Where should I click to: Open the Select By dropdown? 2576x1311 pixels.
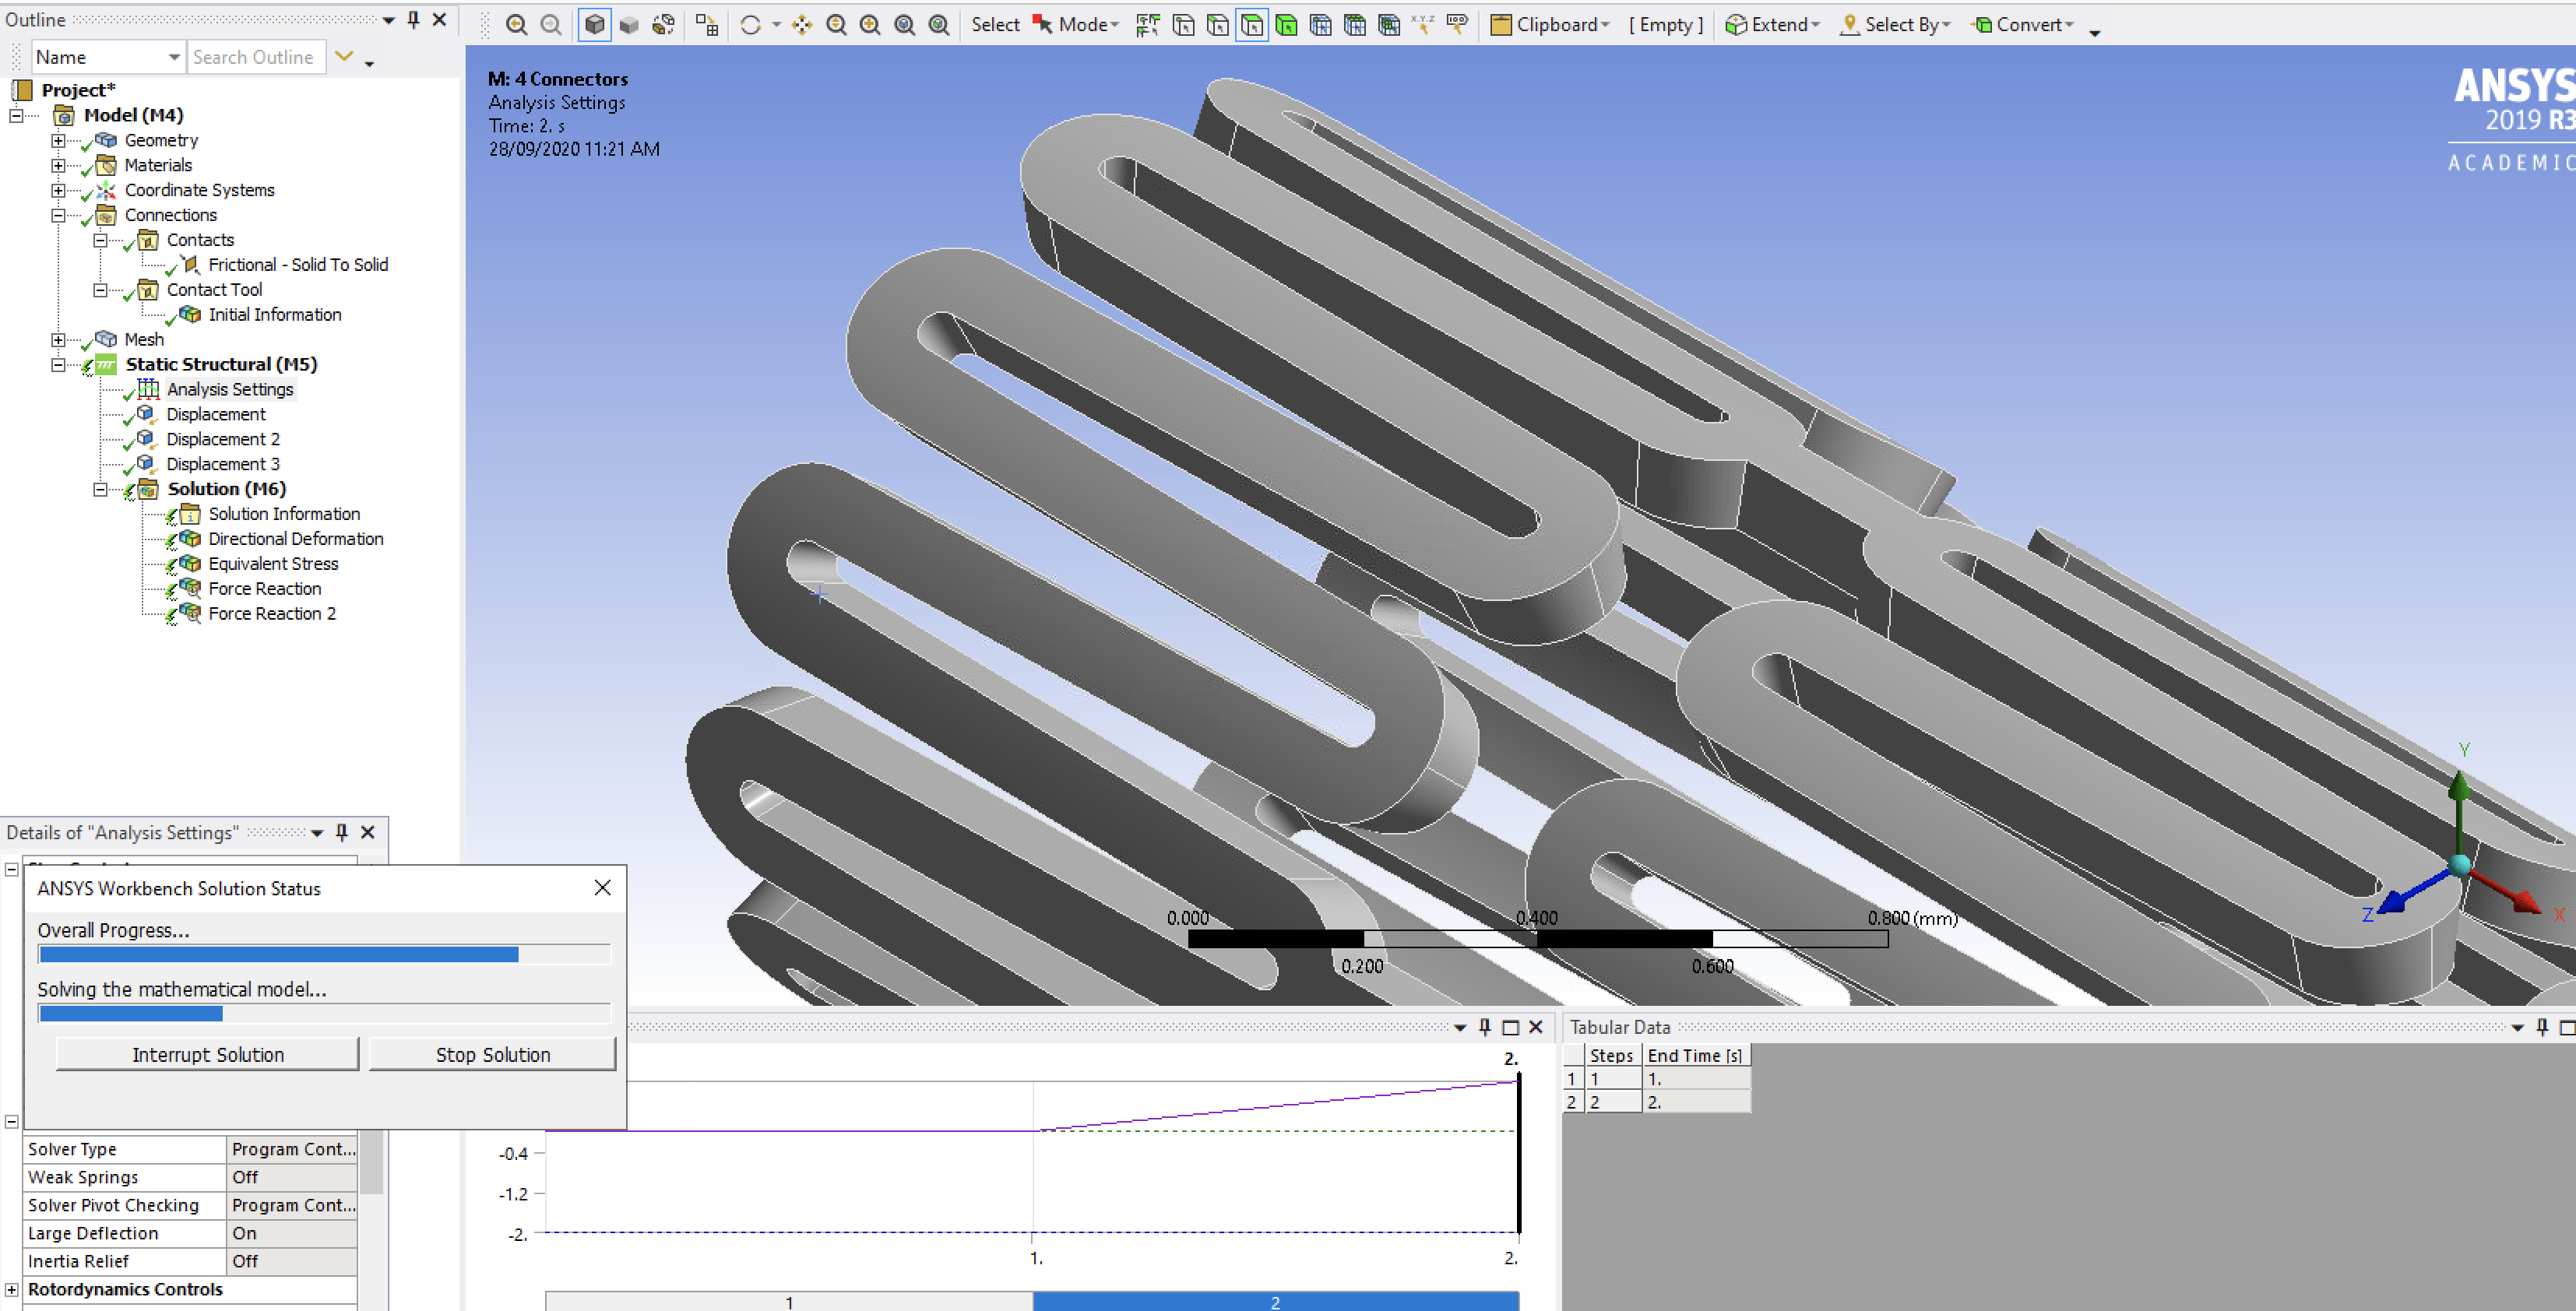tap(1896, 25)
